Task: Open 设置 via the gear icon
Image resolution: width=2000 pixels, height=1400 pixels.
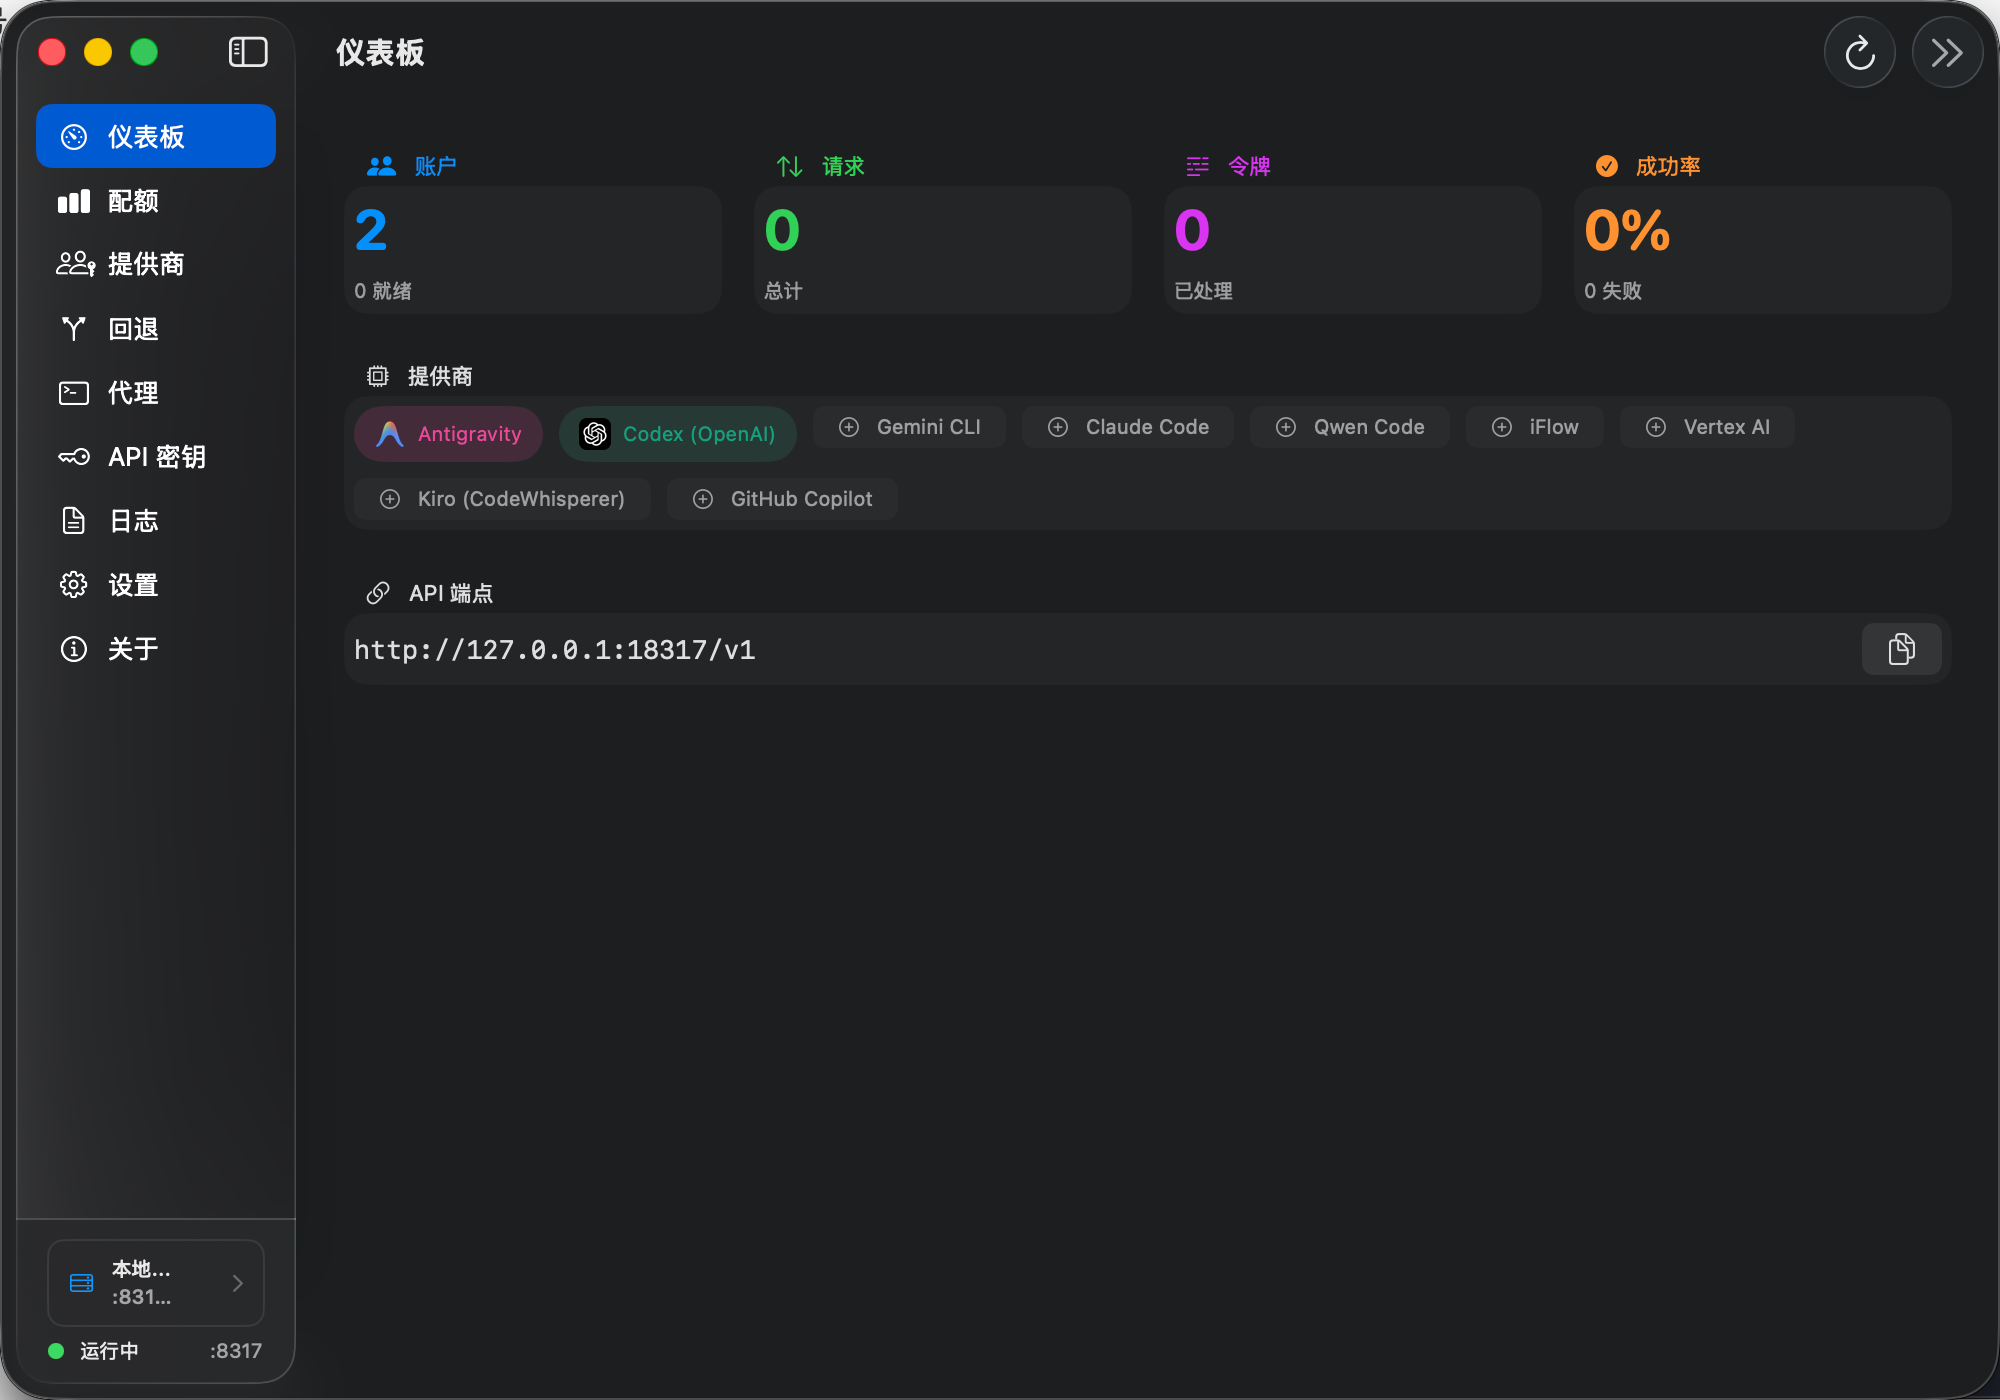Action: click(x=74, y=585)
